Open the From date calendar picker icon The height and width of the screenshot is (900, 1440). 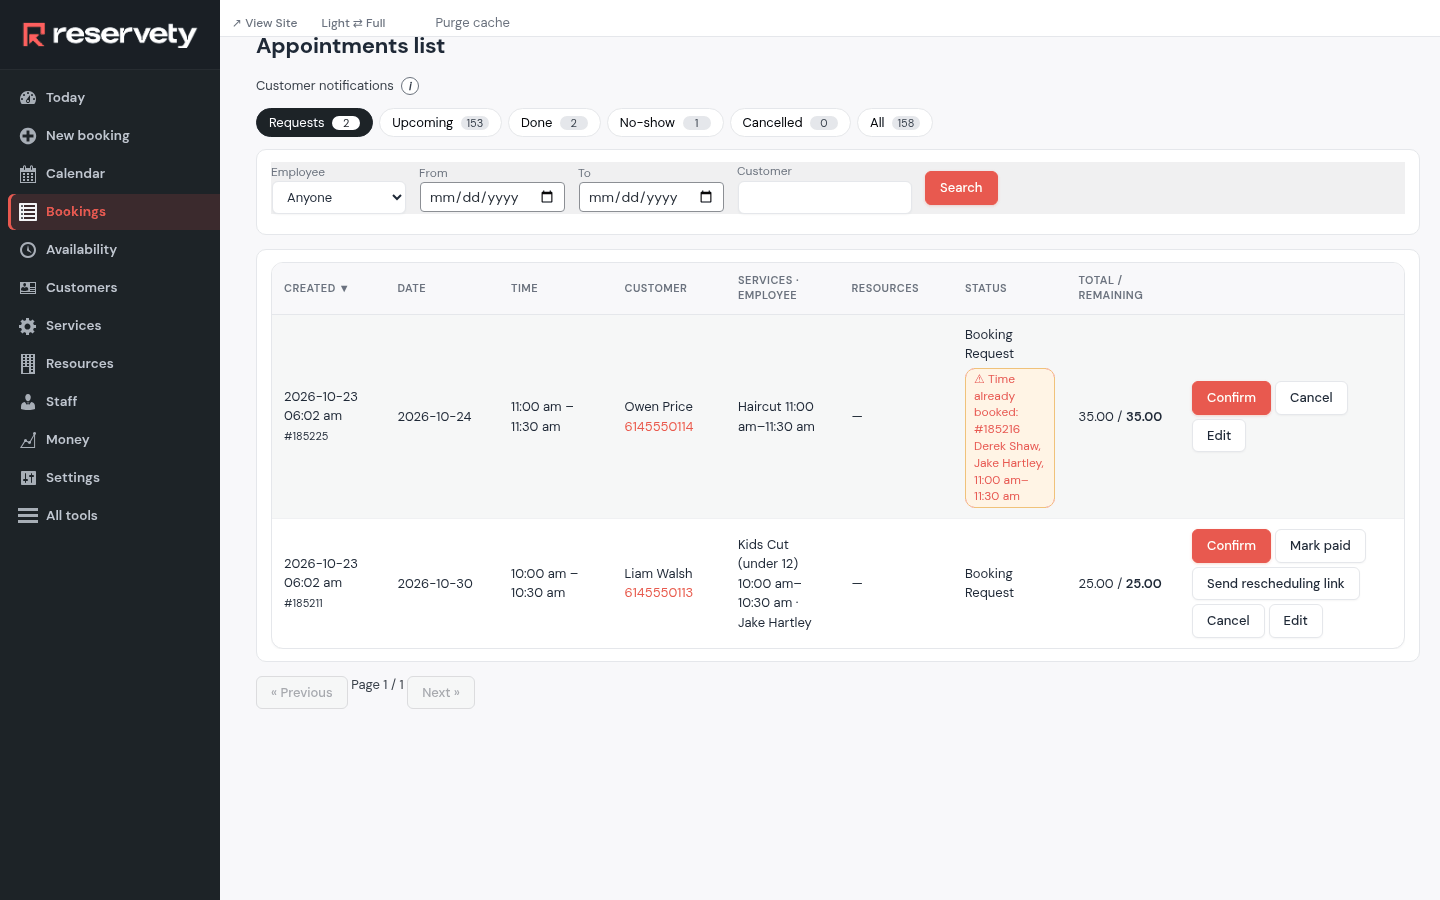[547, 197]
